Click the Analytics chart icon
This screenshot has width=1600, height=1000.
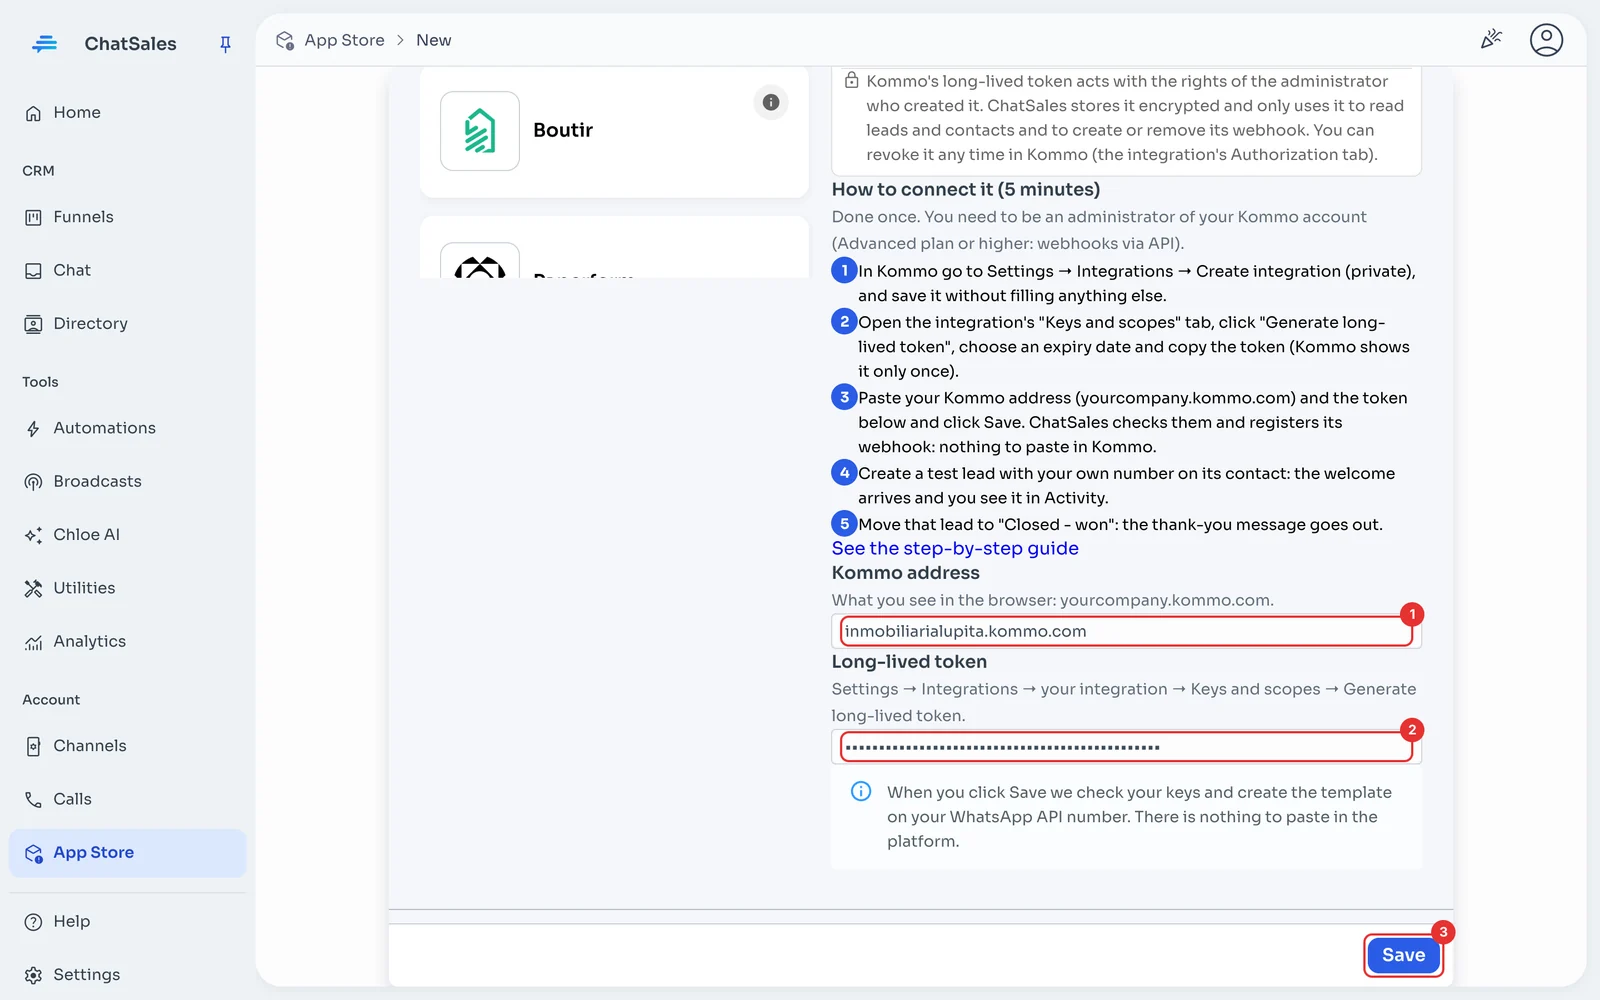(x=33, y=642)
